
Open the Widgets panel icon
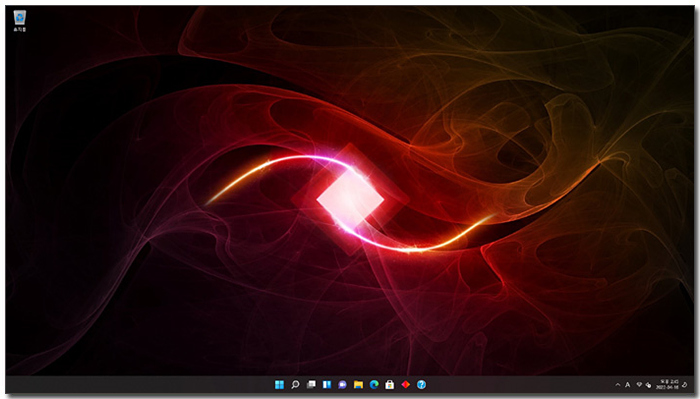point(327,385)
